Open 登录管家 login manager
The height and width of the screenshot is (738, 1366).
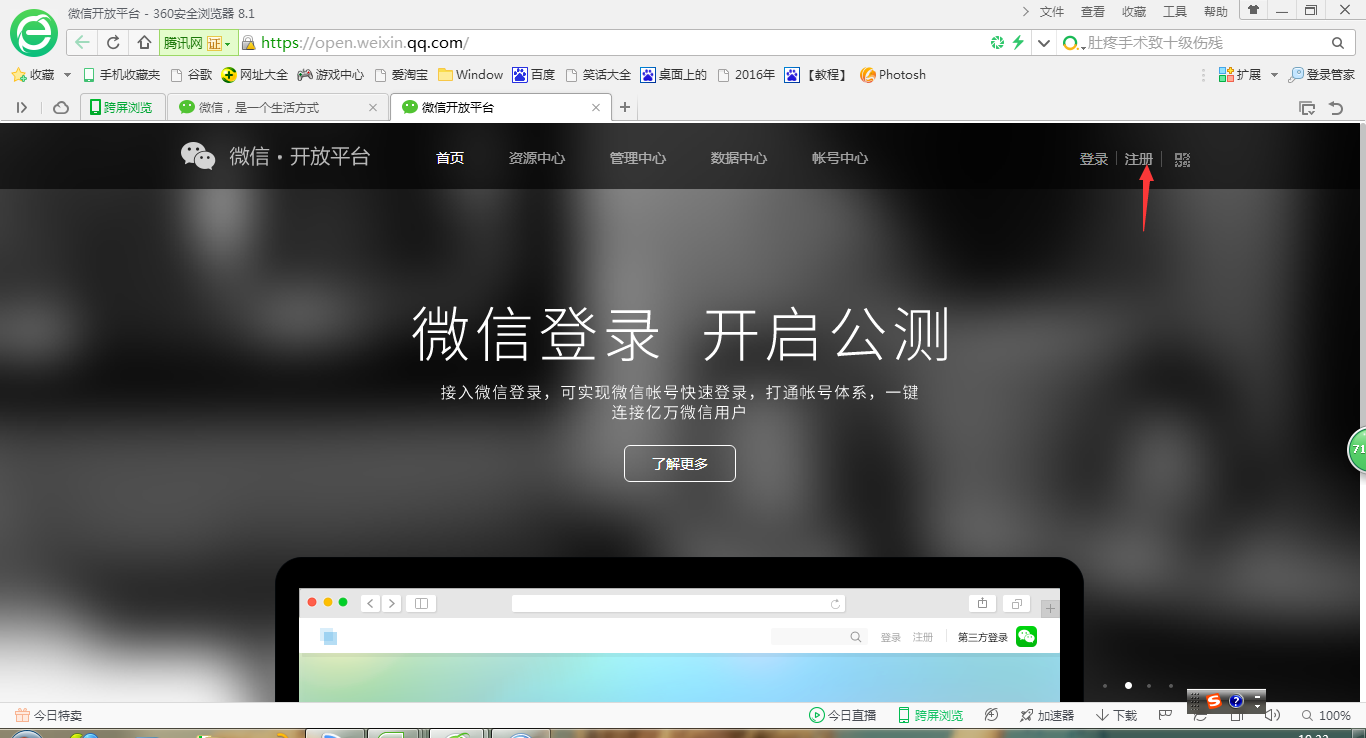coord(1322,75)
